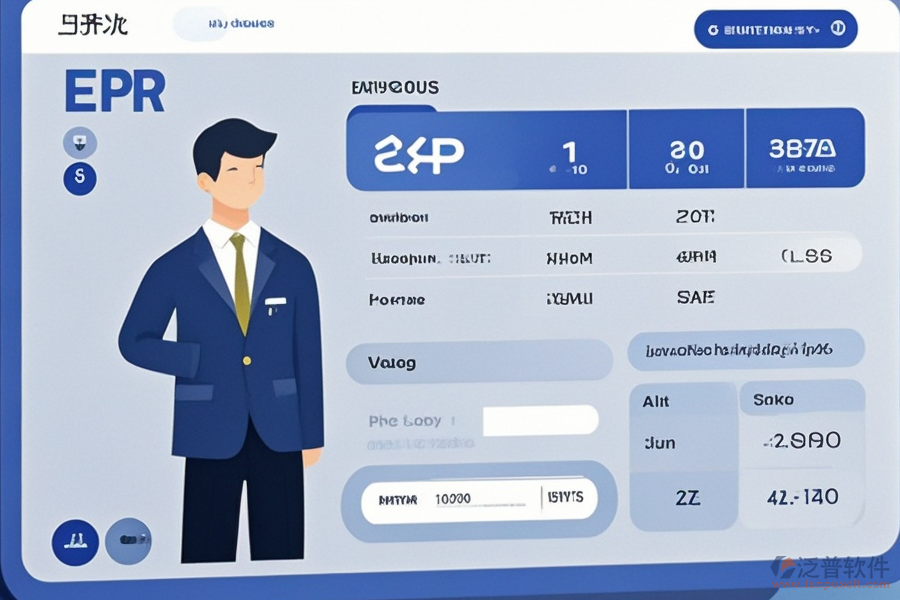Click the 42.-140 value
Screen dimensions: 900x600
coord(802,497)
